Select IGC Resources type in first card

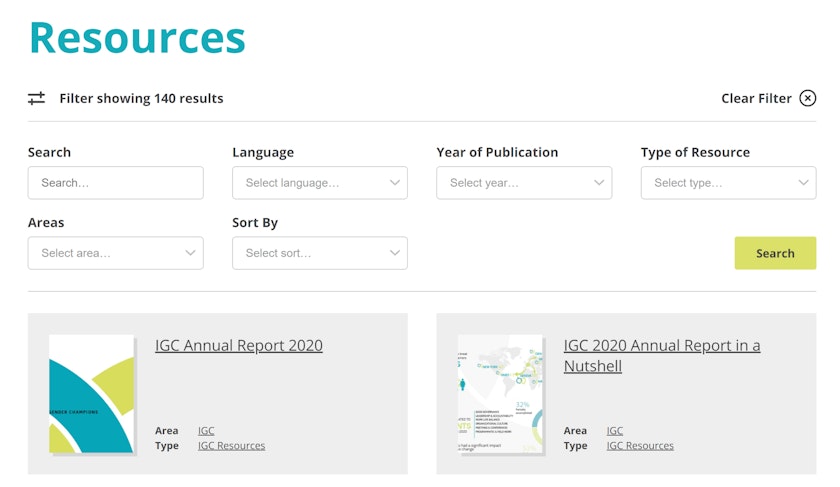point(231,446)
